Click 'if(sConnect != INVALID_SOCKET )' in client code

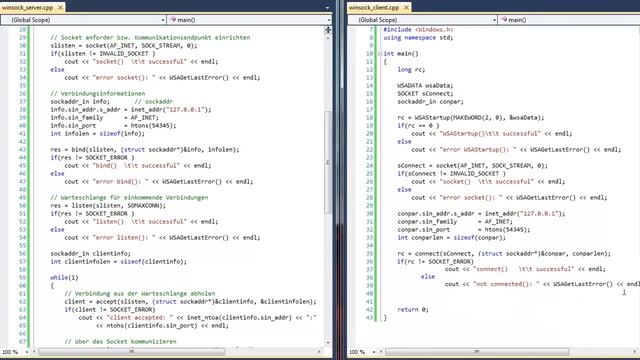(x=451, y=173)
